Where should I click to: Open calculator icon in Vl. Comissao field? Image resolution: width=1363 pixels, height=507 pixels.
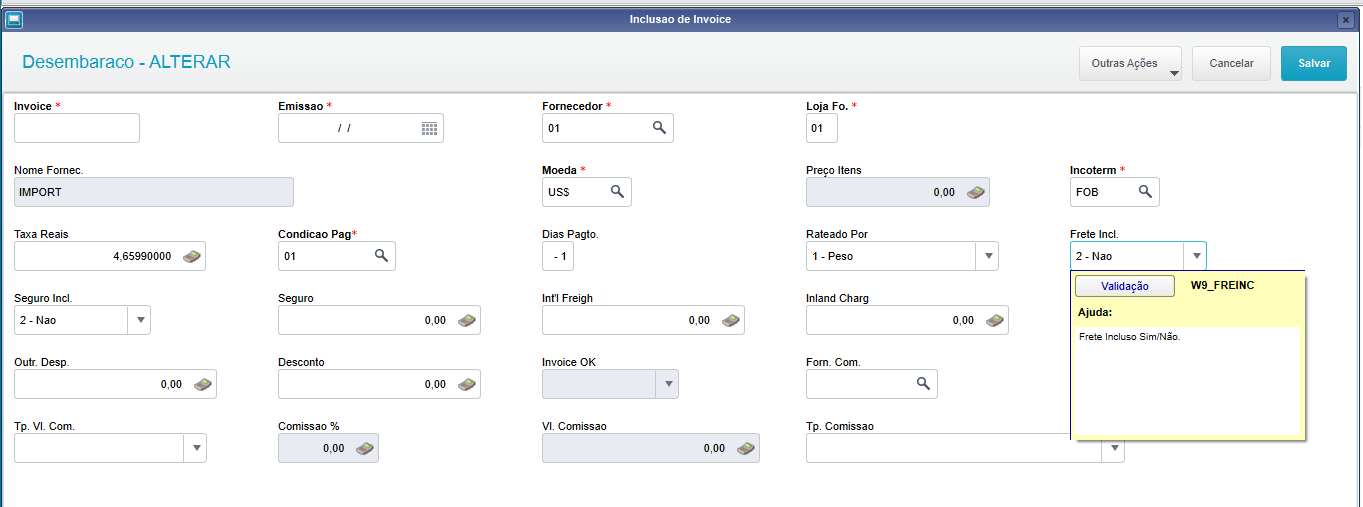point(746,448)
